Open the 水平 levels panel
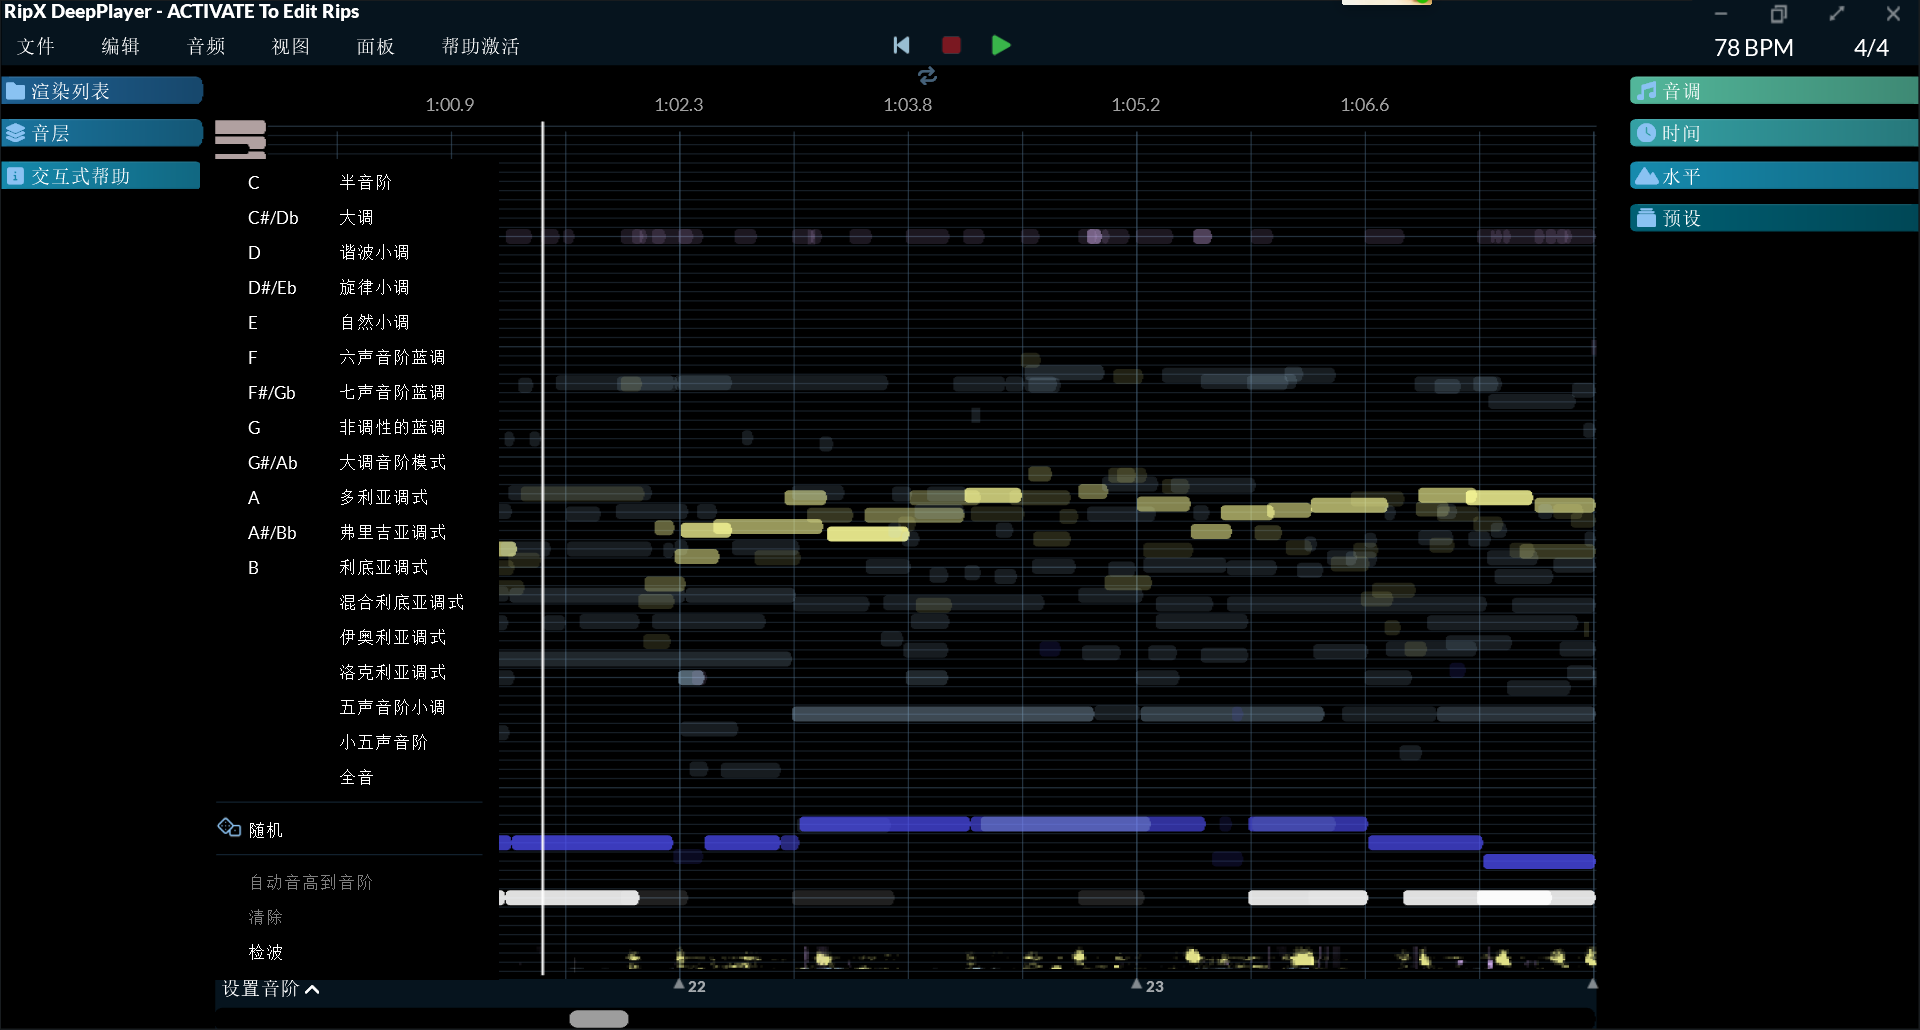The height and width of the screenshot is (1030, 1920). (x=1773, y=176)
